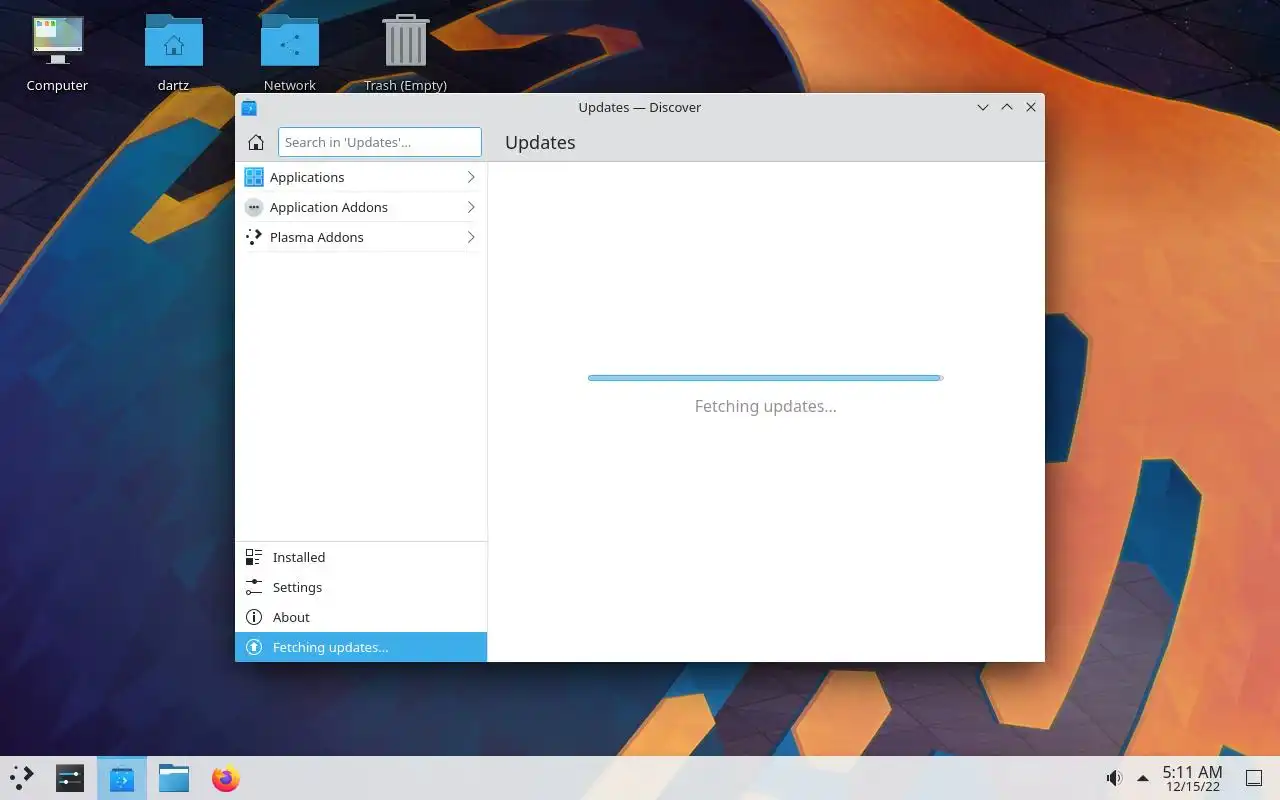Viewport: 1280px width, 800px height.
Task: Open Dolphin file manager from taskbar
Action: 174,778
